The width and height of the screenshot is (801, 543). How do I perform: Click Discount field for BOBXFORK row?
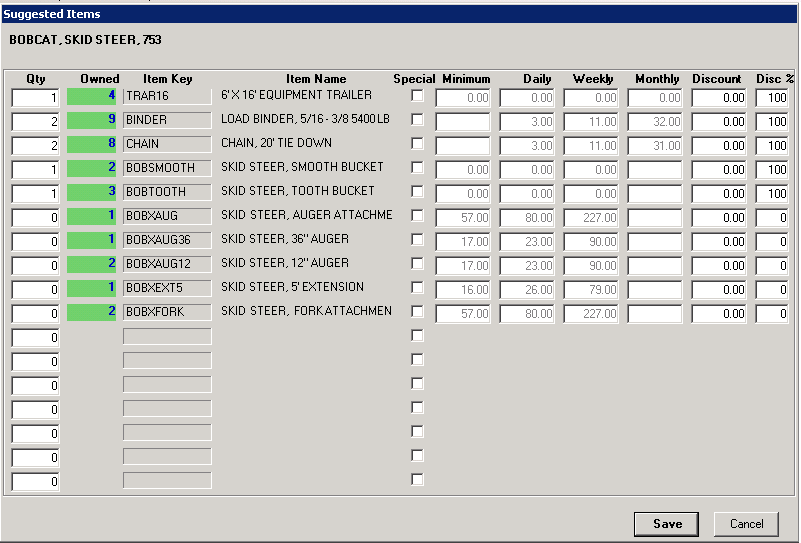point(719,314)
